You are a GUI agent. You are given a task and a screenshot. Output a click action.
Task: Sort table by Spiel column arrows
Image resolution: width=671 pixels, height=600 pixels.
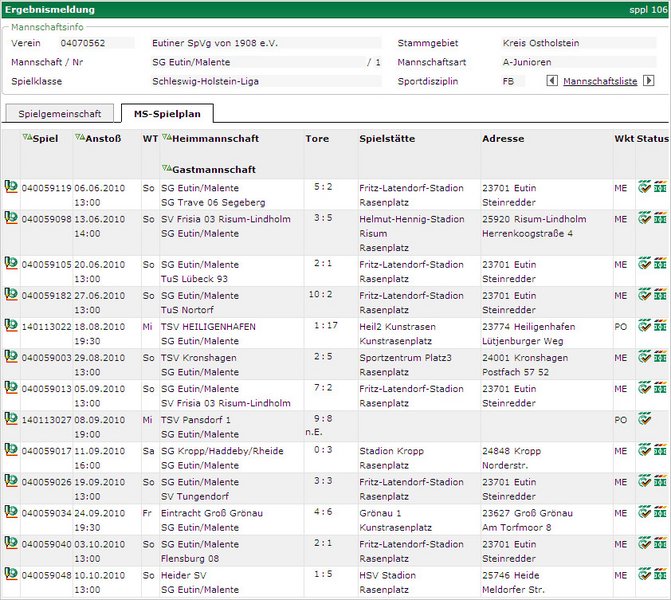[26, 138]
